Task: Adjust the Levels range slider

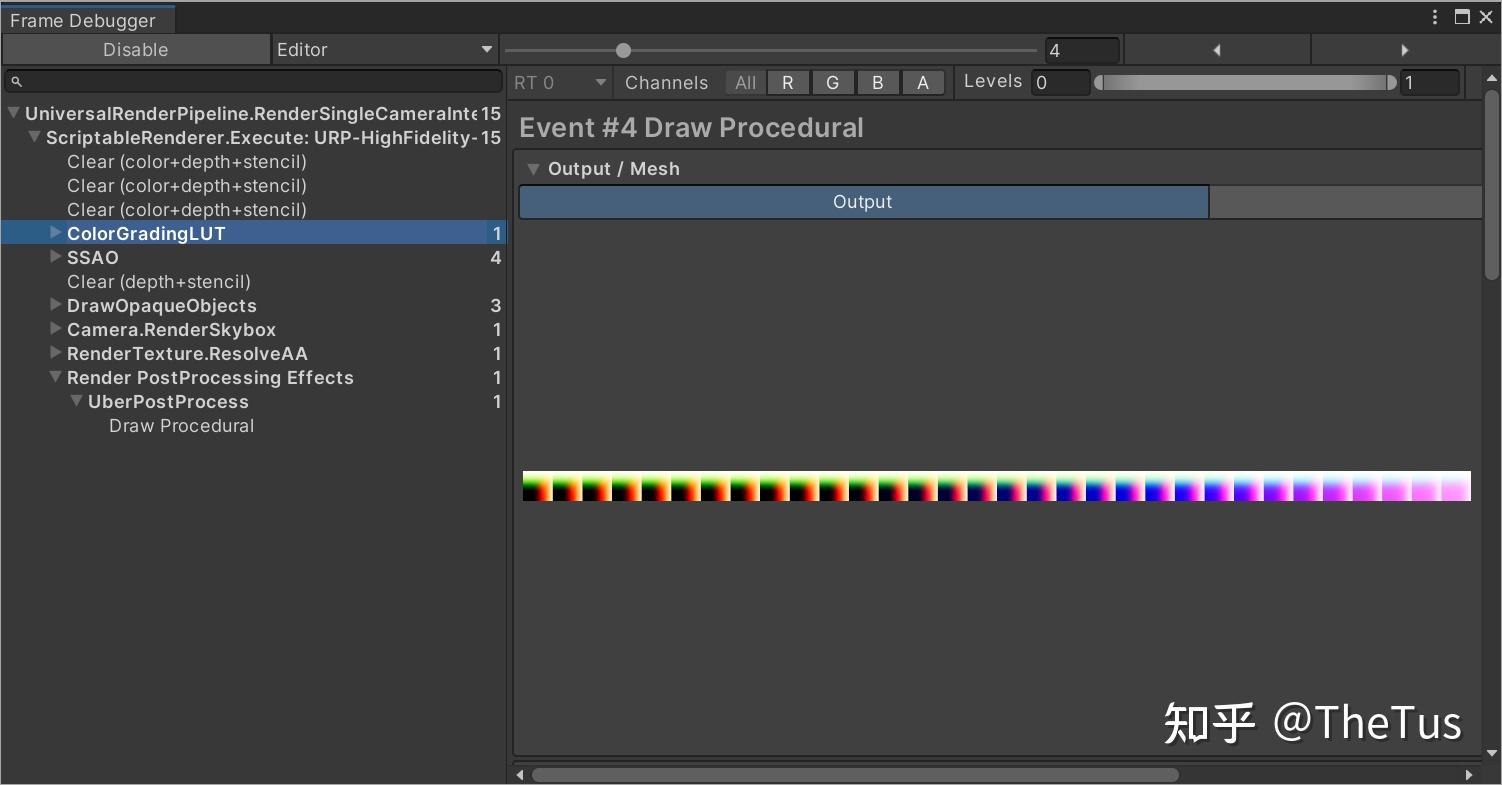Action: (x=1245, y=83)
